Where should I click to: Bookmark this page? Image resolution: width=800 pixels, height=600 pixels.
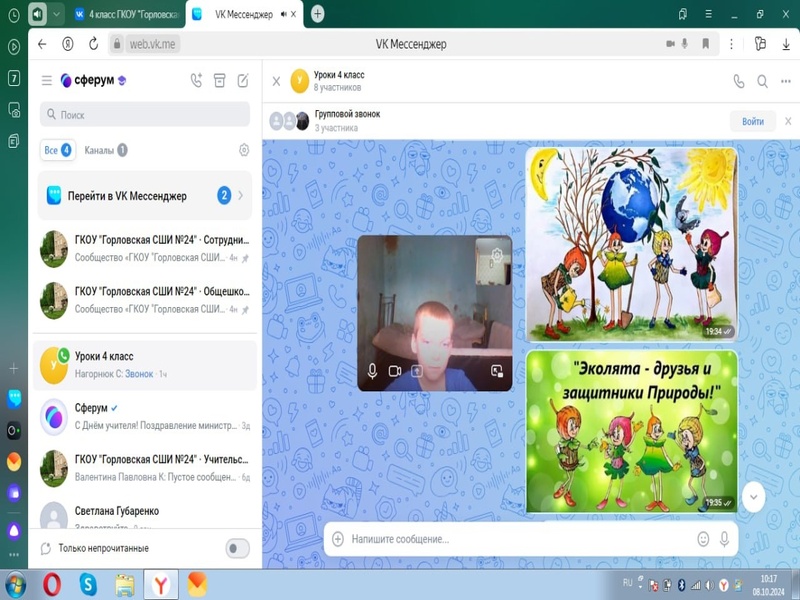coord(706,44)
